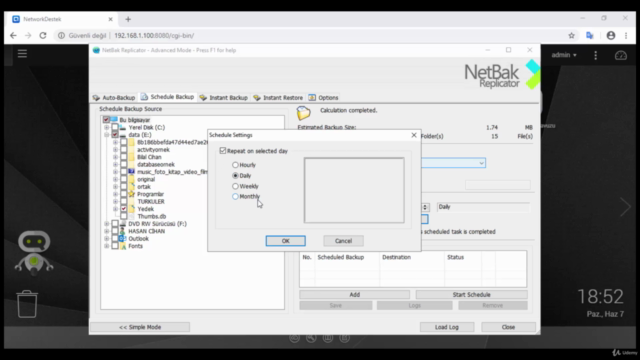This screenshot has height=360, width=640.
Task: Open the NAS dashboard gauge icon
Action: tap(621, 55)
